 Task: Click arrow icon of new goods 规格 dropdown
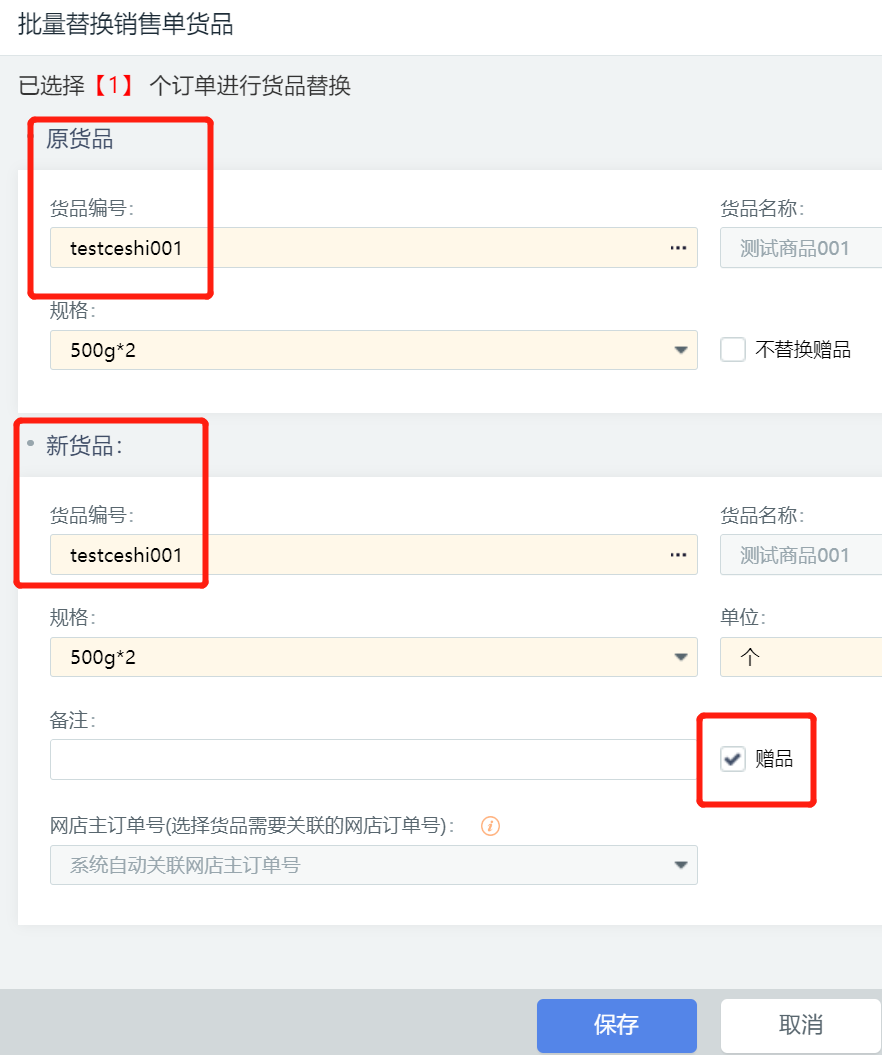(x=681, y=657)
